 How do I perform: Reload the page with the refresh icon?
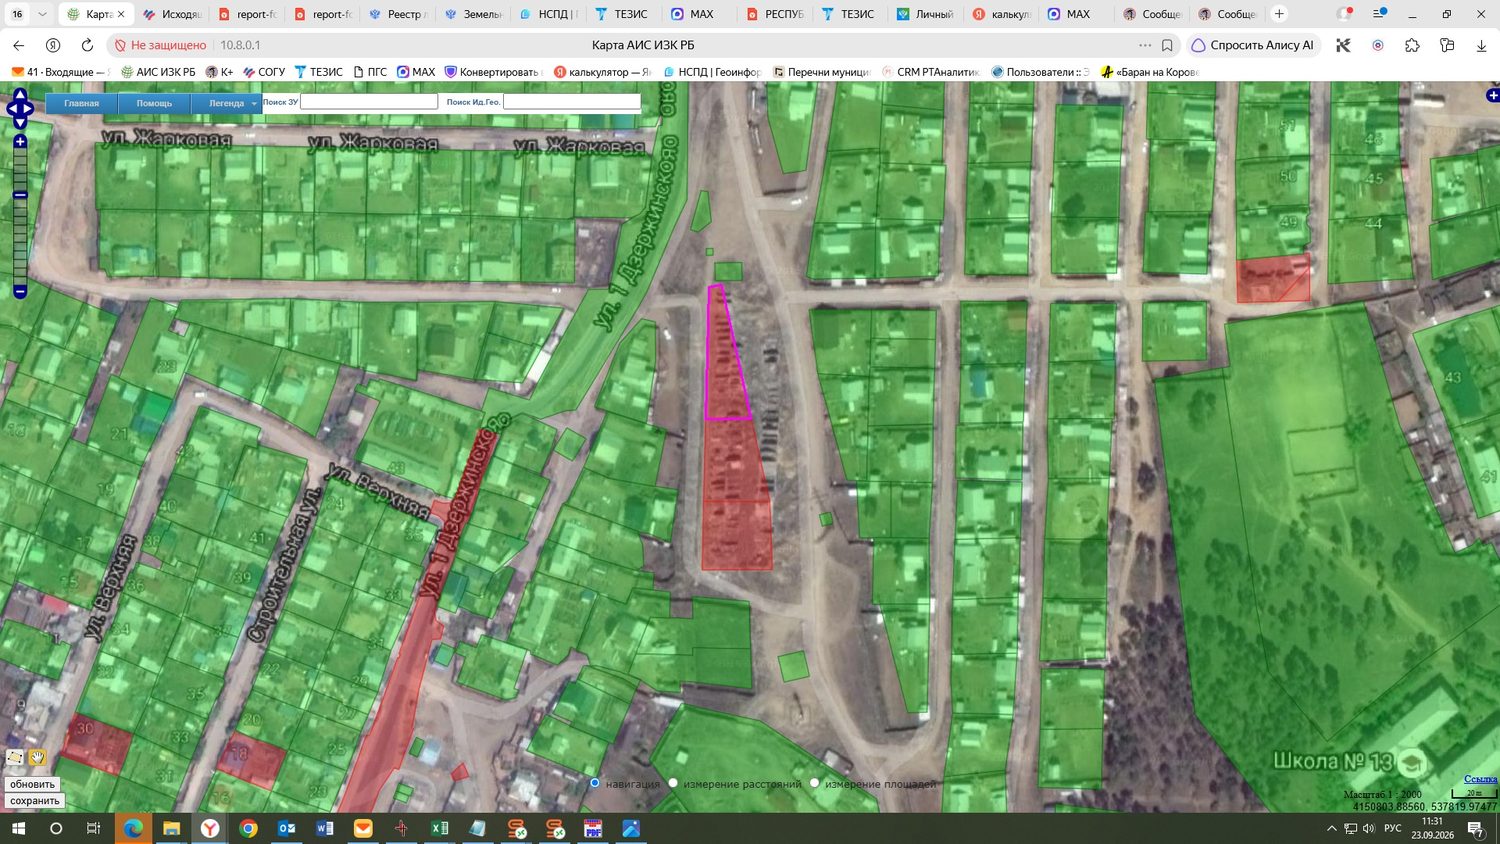pyautogui.click(x=87, y=45)
